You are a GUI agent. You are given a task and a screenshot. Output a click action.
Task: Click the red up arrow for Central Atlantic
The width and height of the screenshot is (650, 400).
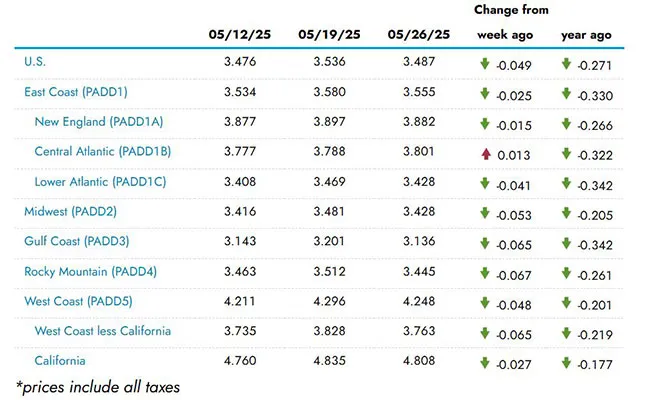coord(486,154)
